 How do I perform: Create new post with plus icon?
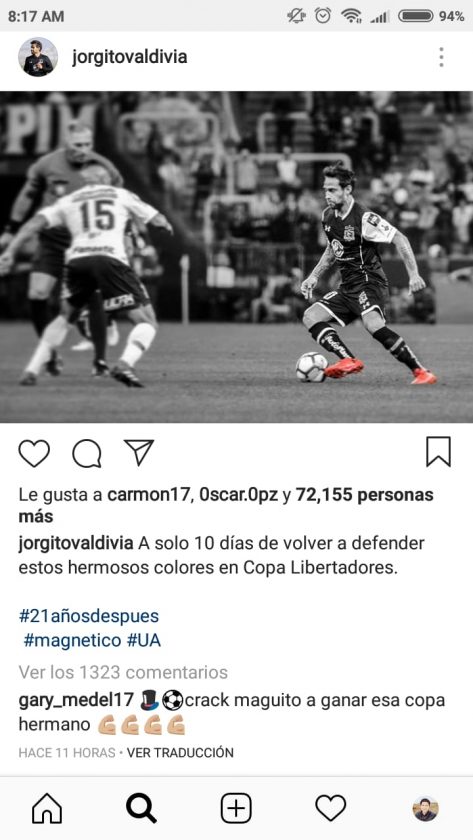(x=236, y=808)
